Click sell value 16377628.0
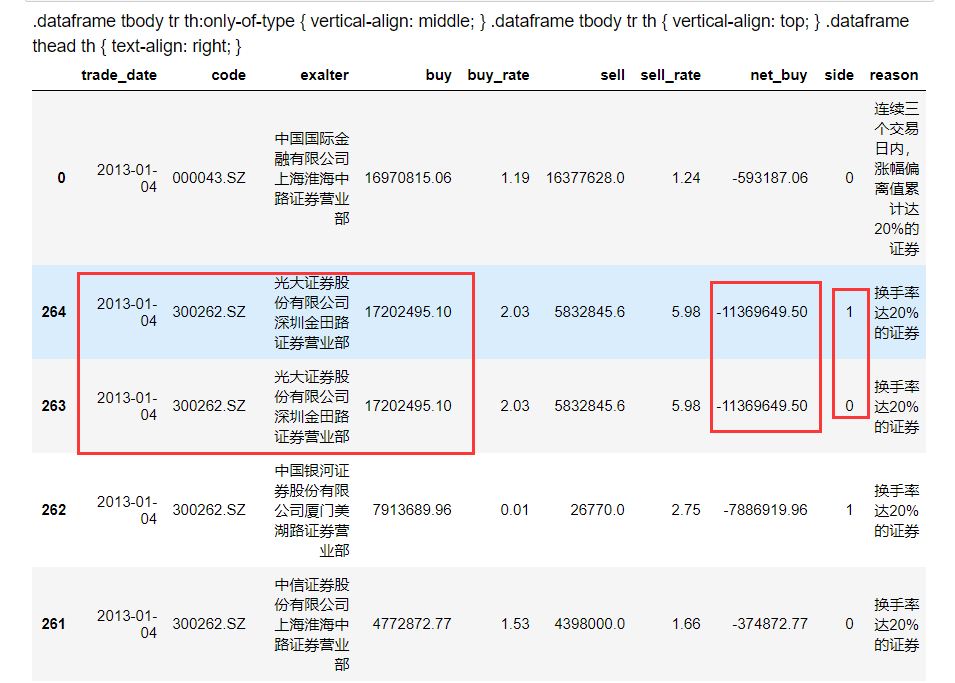This screenshot has height=683, width=955. tap(585, 178)
